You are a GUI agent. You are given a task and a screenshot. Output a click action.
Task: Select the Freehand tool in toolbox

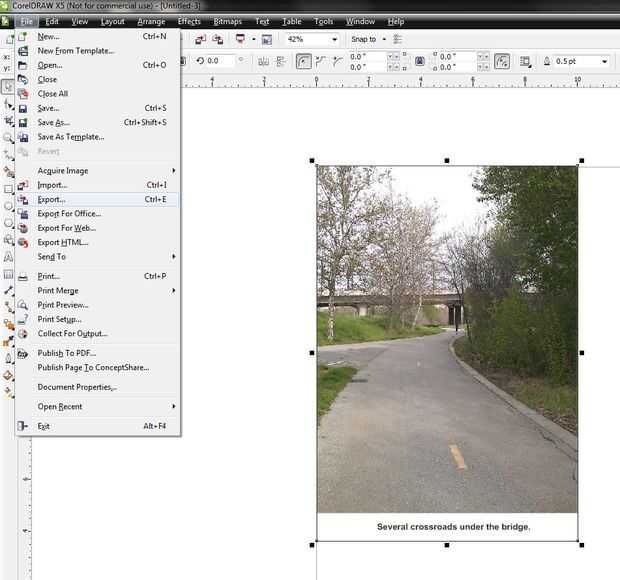[x=8, y=155]
